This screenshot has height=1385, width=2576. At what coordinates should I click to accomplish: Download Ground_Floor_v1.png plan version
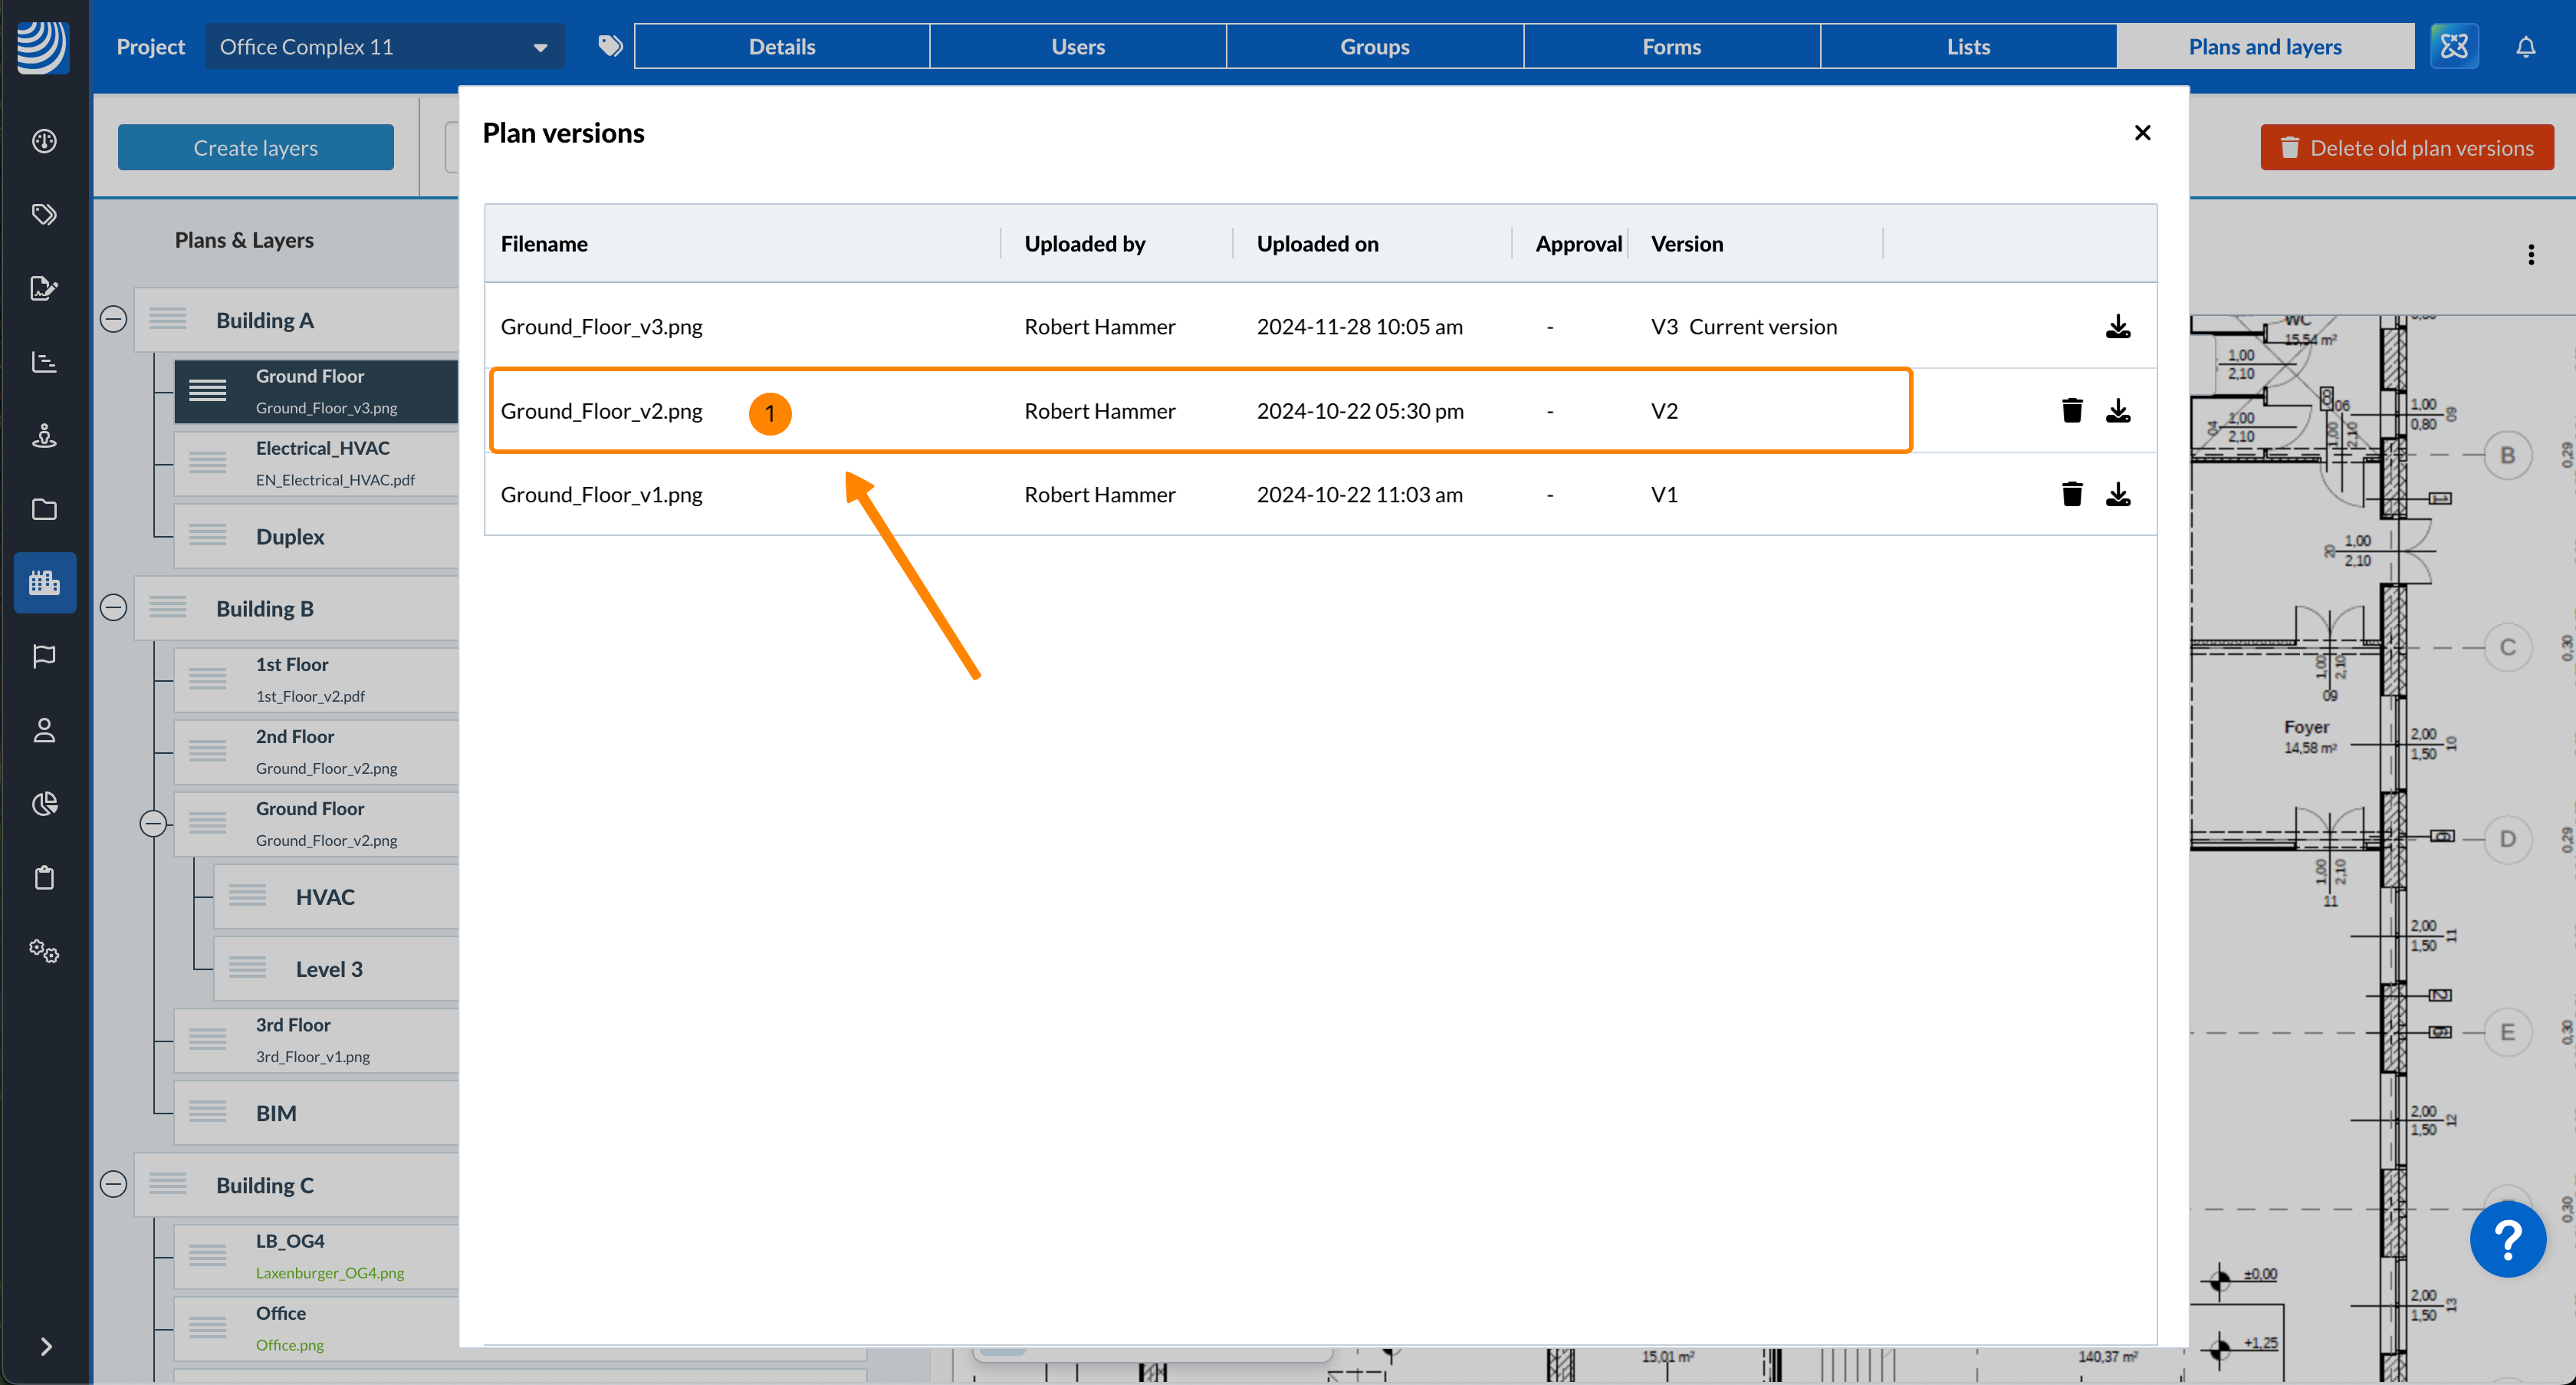2117,494
